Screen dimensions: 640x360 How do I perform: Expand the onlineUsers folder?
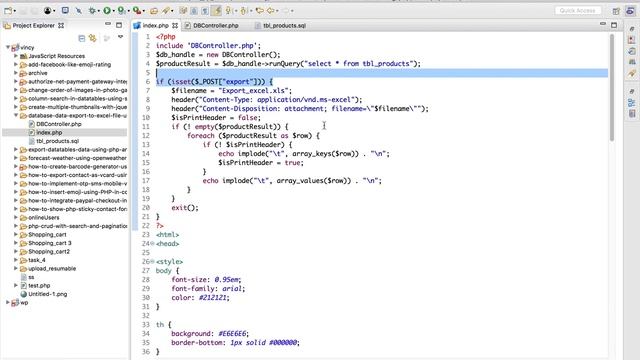16,218
